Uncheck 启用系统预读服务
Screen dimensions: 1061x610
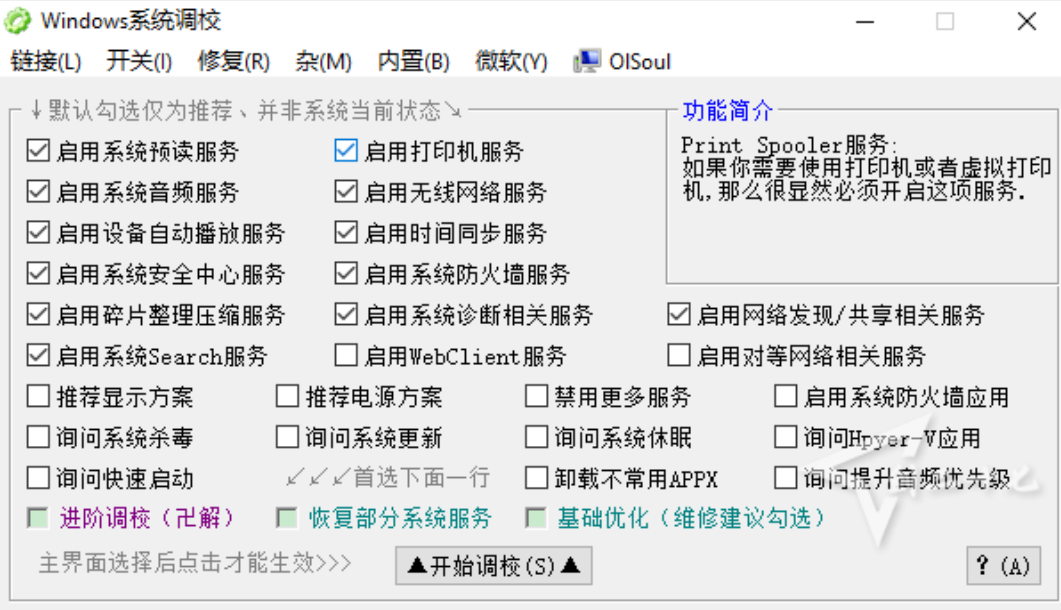(38, 151)
